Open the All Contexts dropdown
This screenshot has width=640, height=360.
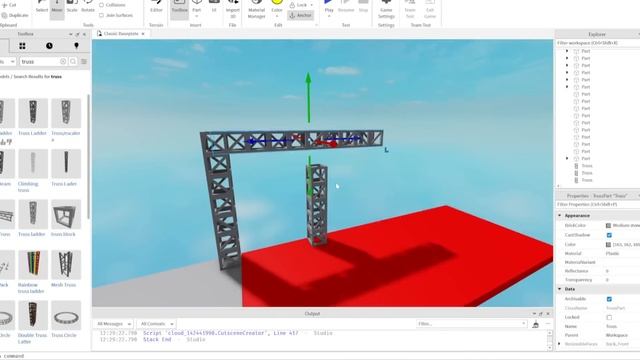click(x=157, y=324)
